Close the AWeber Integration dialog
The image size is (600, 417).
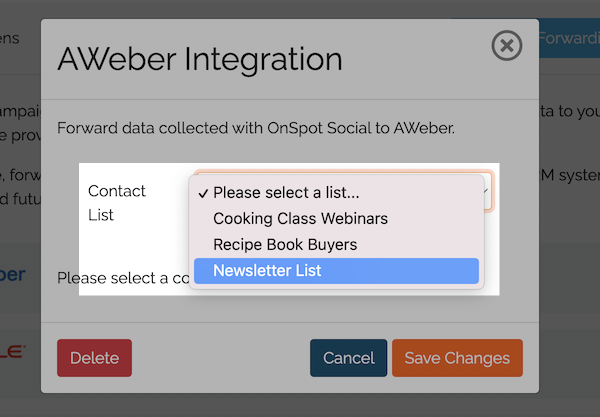(507, 46)
